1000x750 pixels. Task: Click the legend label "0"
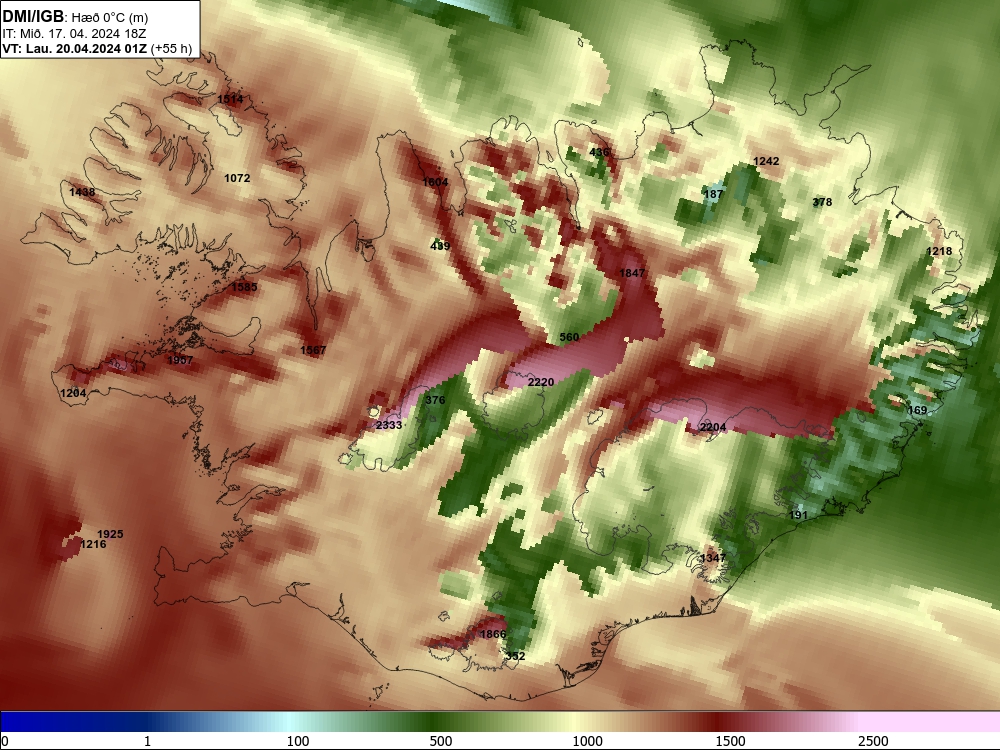(5, 741)
